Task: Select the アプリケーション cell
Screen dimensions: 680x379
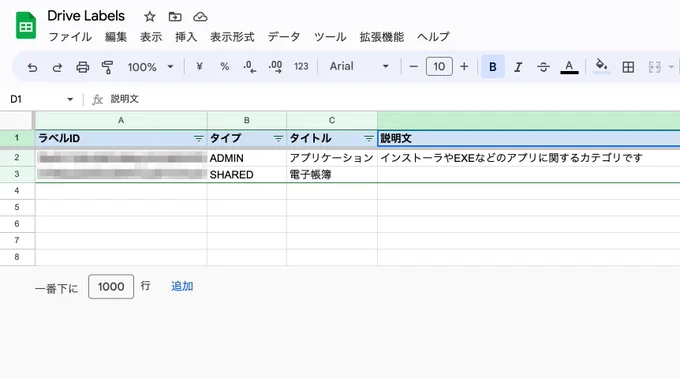Action: point(332,158)
